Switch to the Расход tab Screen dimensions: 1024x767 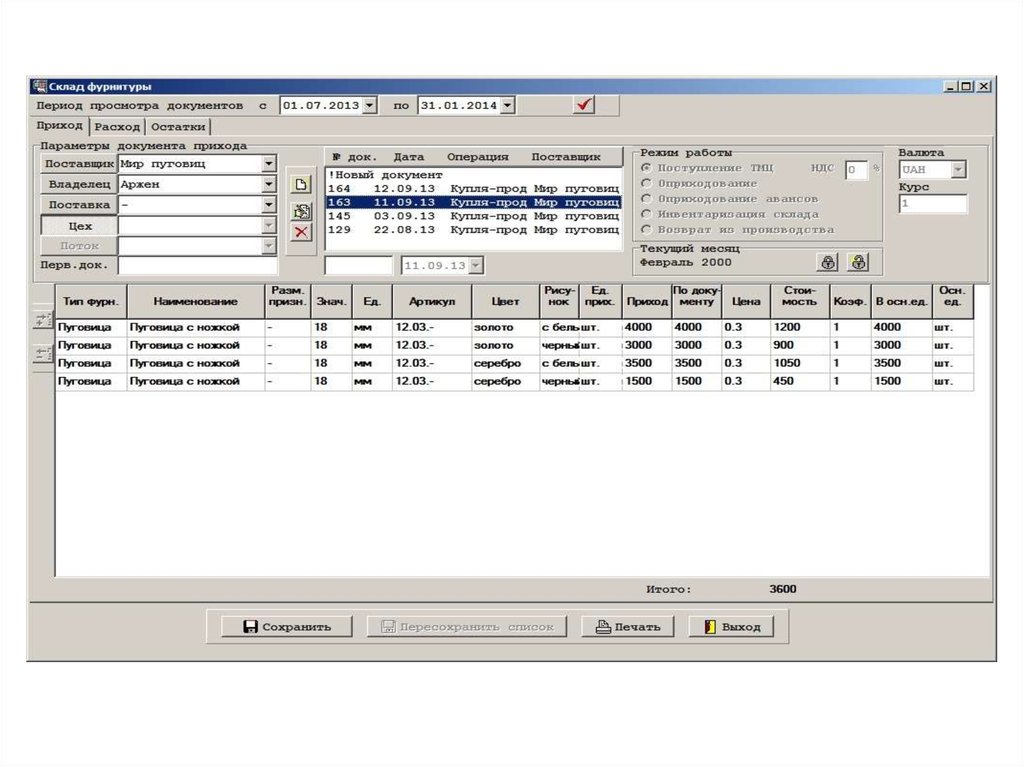[118, 127]
